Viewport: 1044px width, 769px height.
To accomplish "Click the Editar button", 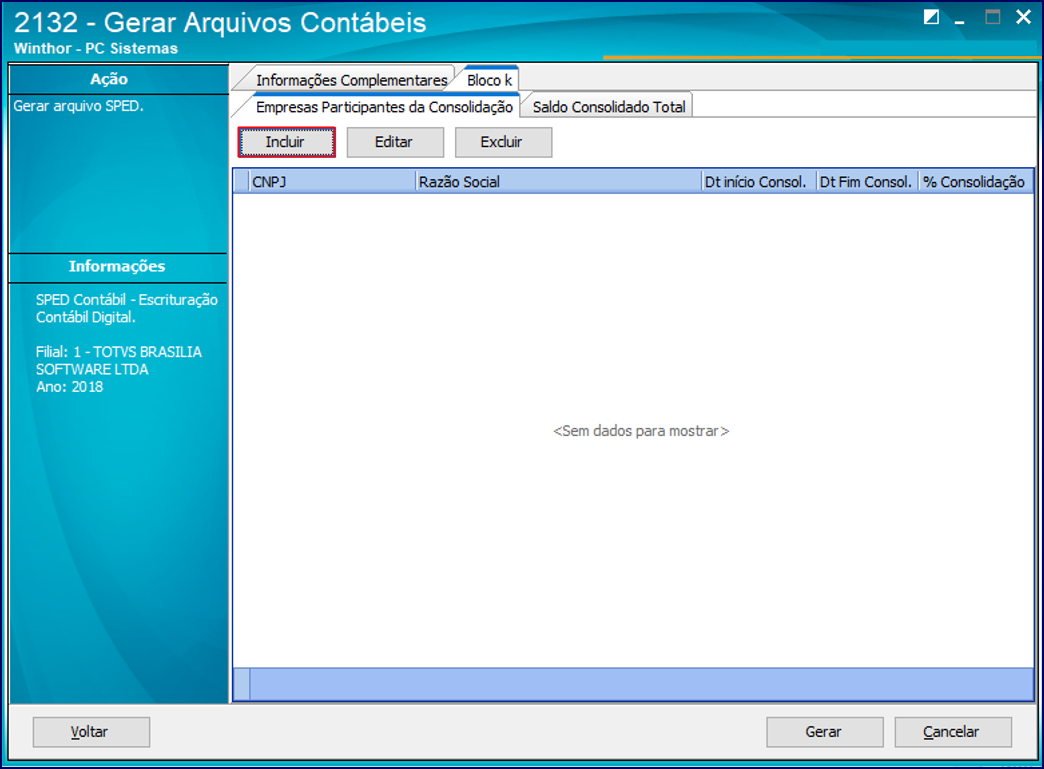I will pyautogui.click(x=395, y=142).
